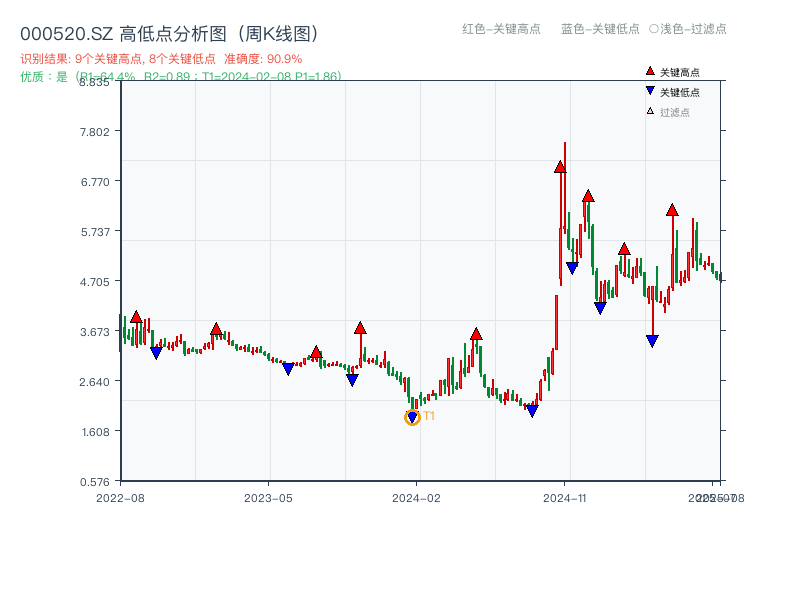The height and width of the screenshot is (600, 800).
Task: Click the 2022-08 x-axis date label
Action: click(120, 498)
